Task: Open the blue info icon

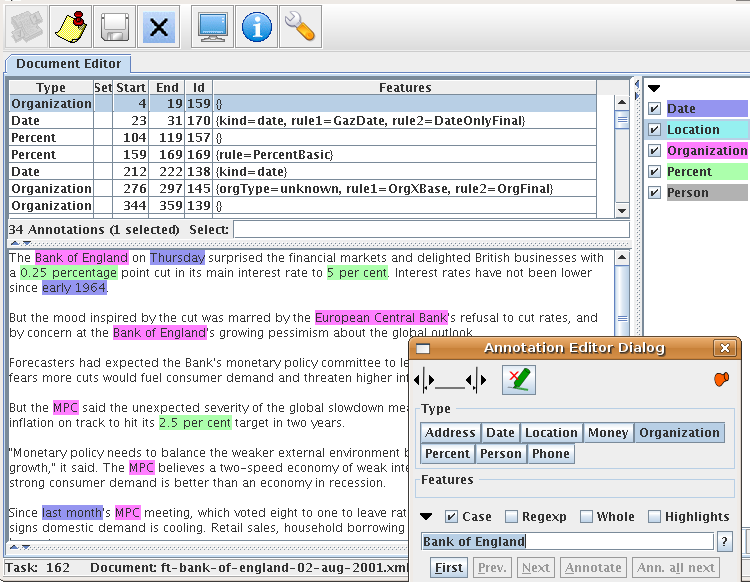Action: (x=256, y=27)
